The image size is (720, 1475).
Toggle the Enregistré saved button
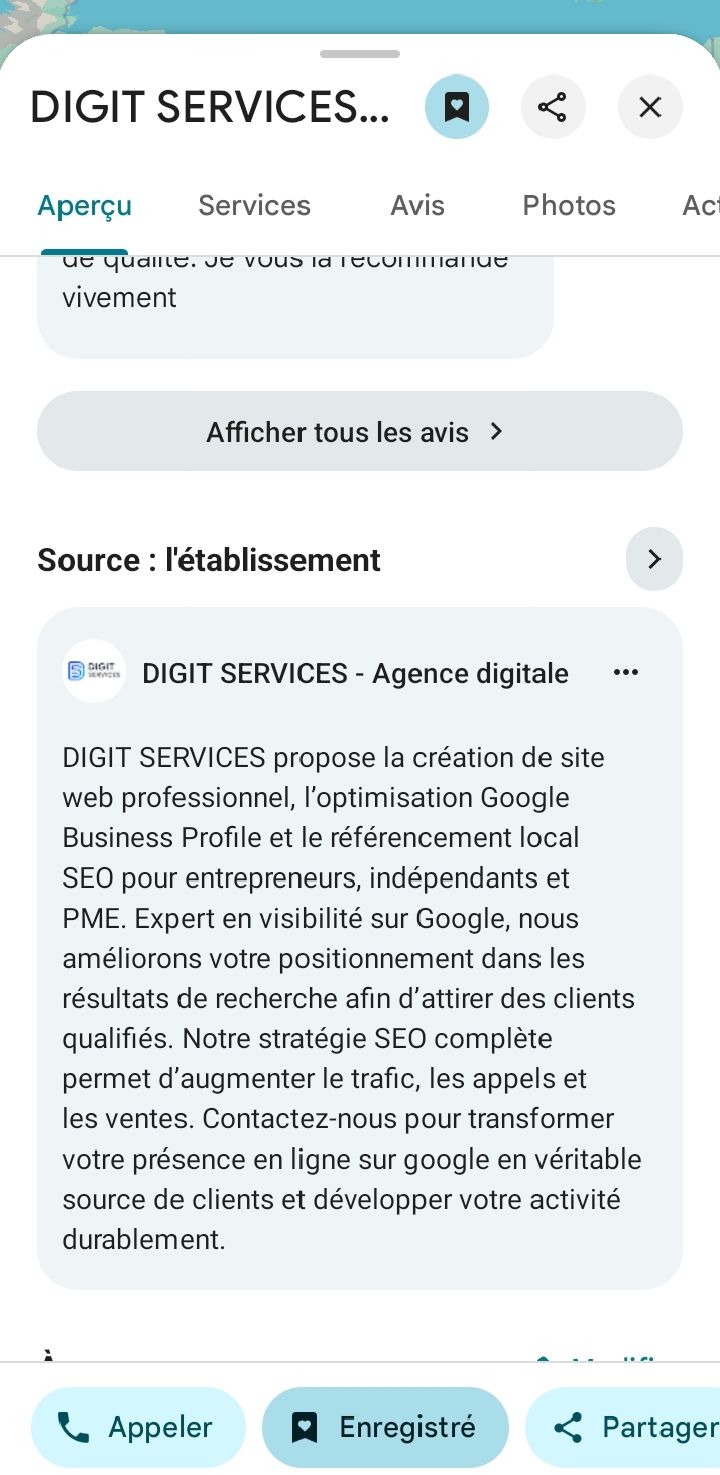(x=385, y=1427)
